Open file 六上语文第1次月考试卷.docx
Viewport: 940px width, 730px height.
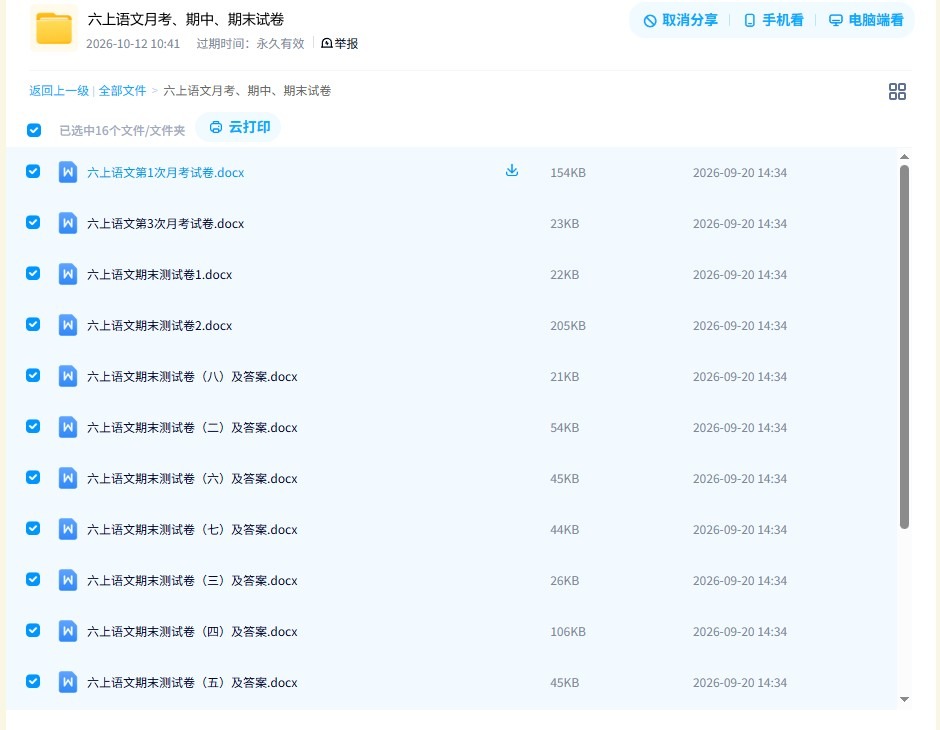pyautogui.click(x=165, y=173)
